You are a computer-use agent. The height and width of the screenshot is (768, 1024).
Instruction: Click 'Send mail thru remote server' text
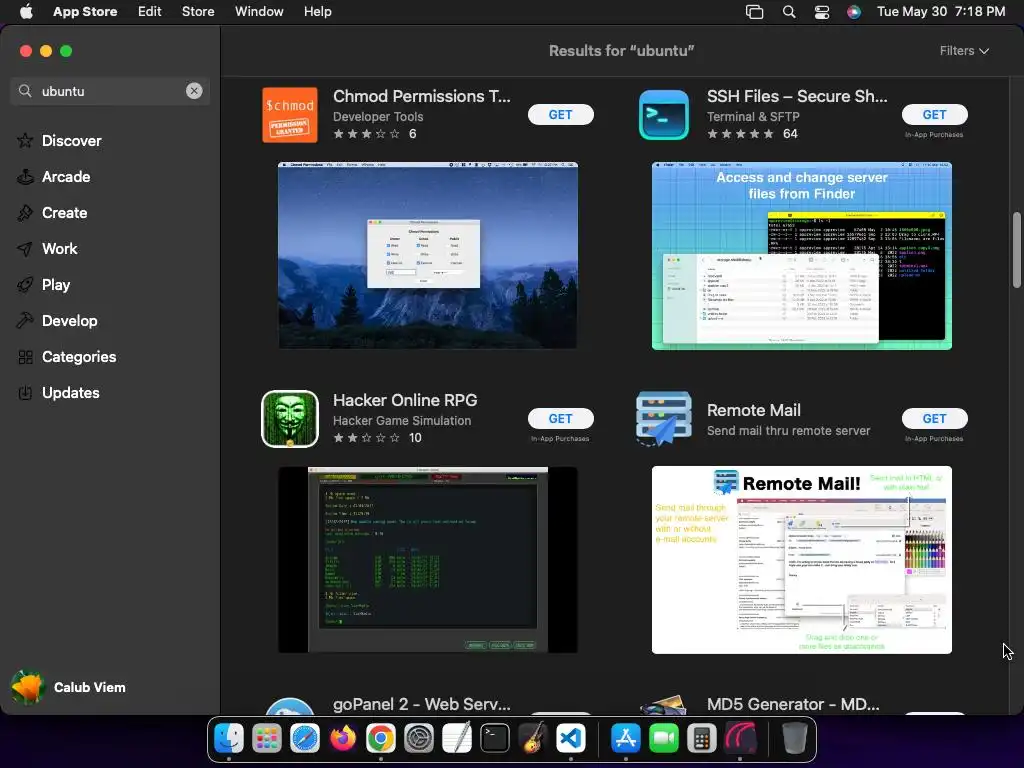click(788, 430)
